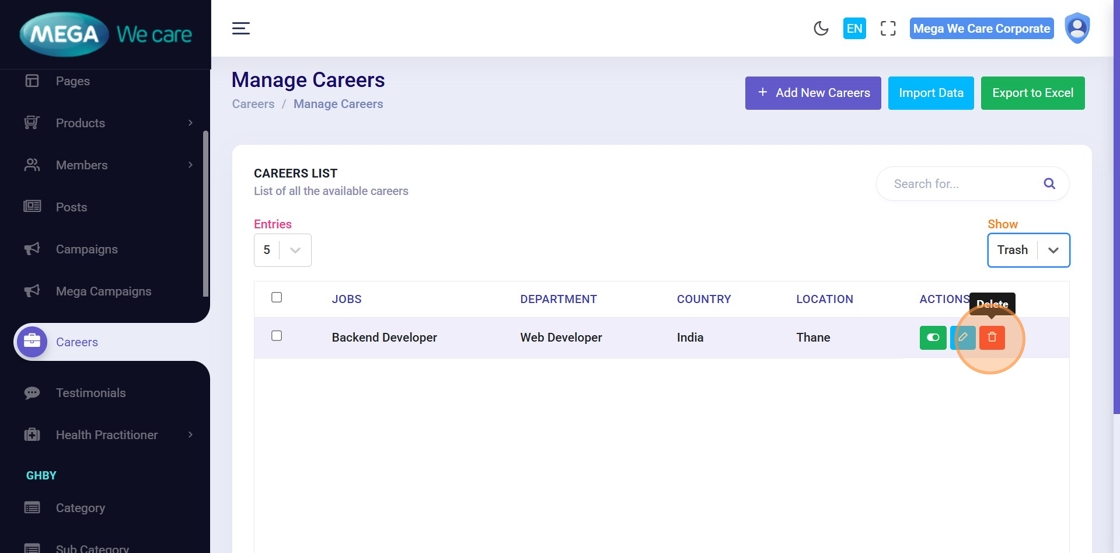Click the search magnifier icon

pyautogui.click(x=1049, y=184)
